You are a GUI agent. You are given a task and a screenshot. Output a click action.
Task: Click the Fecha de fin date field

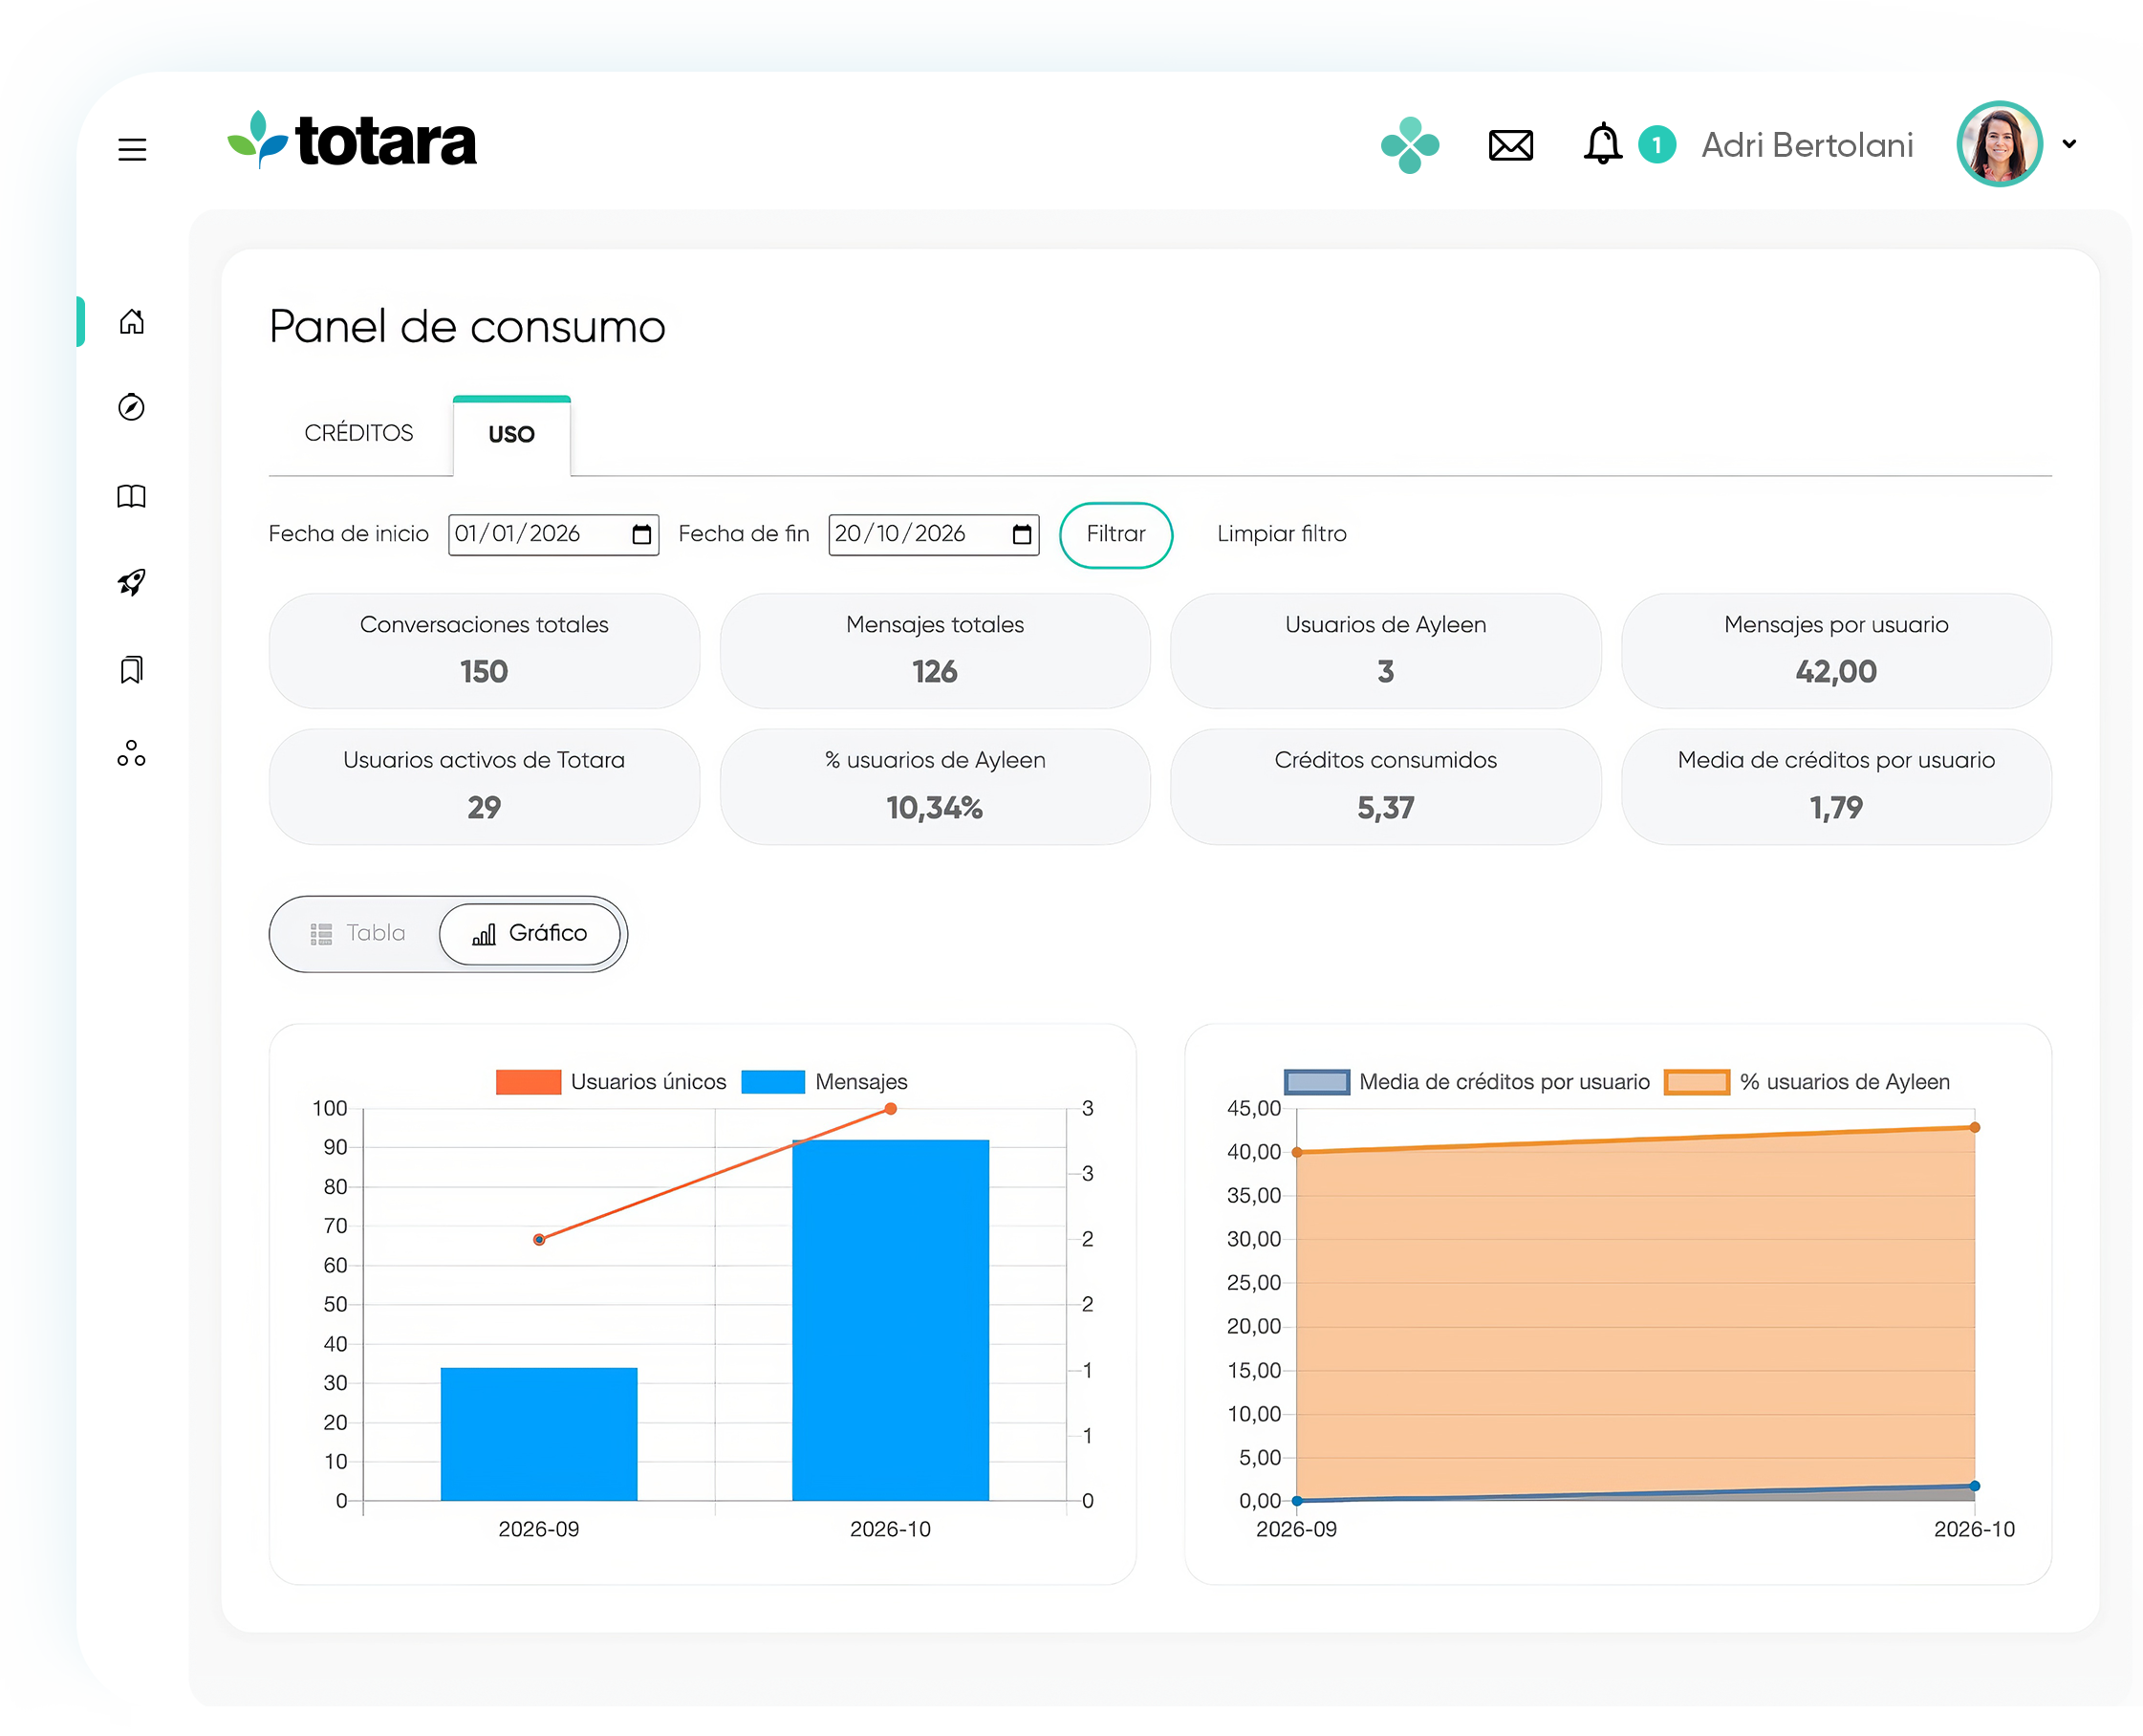pyautogui.click(x=933, y=535)
